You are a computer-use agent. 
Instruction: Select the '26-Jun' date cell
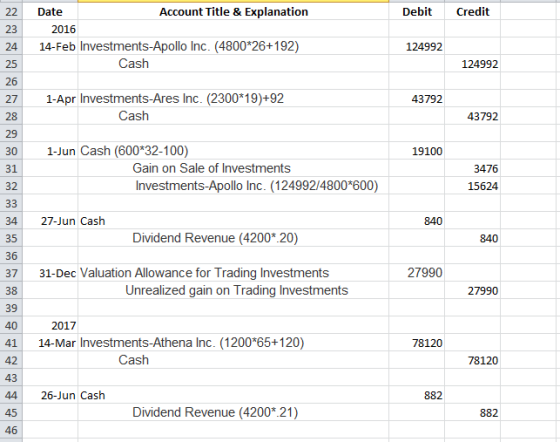(50, 395)
